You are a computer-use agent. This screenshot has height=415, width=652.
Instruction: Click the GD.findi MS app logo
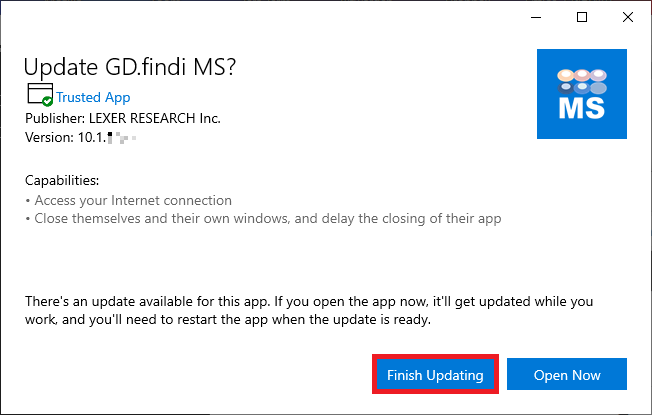click(581, 93)
